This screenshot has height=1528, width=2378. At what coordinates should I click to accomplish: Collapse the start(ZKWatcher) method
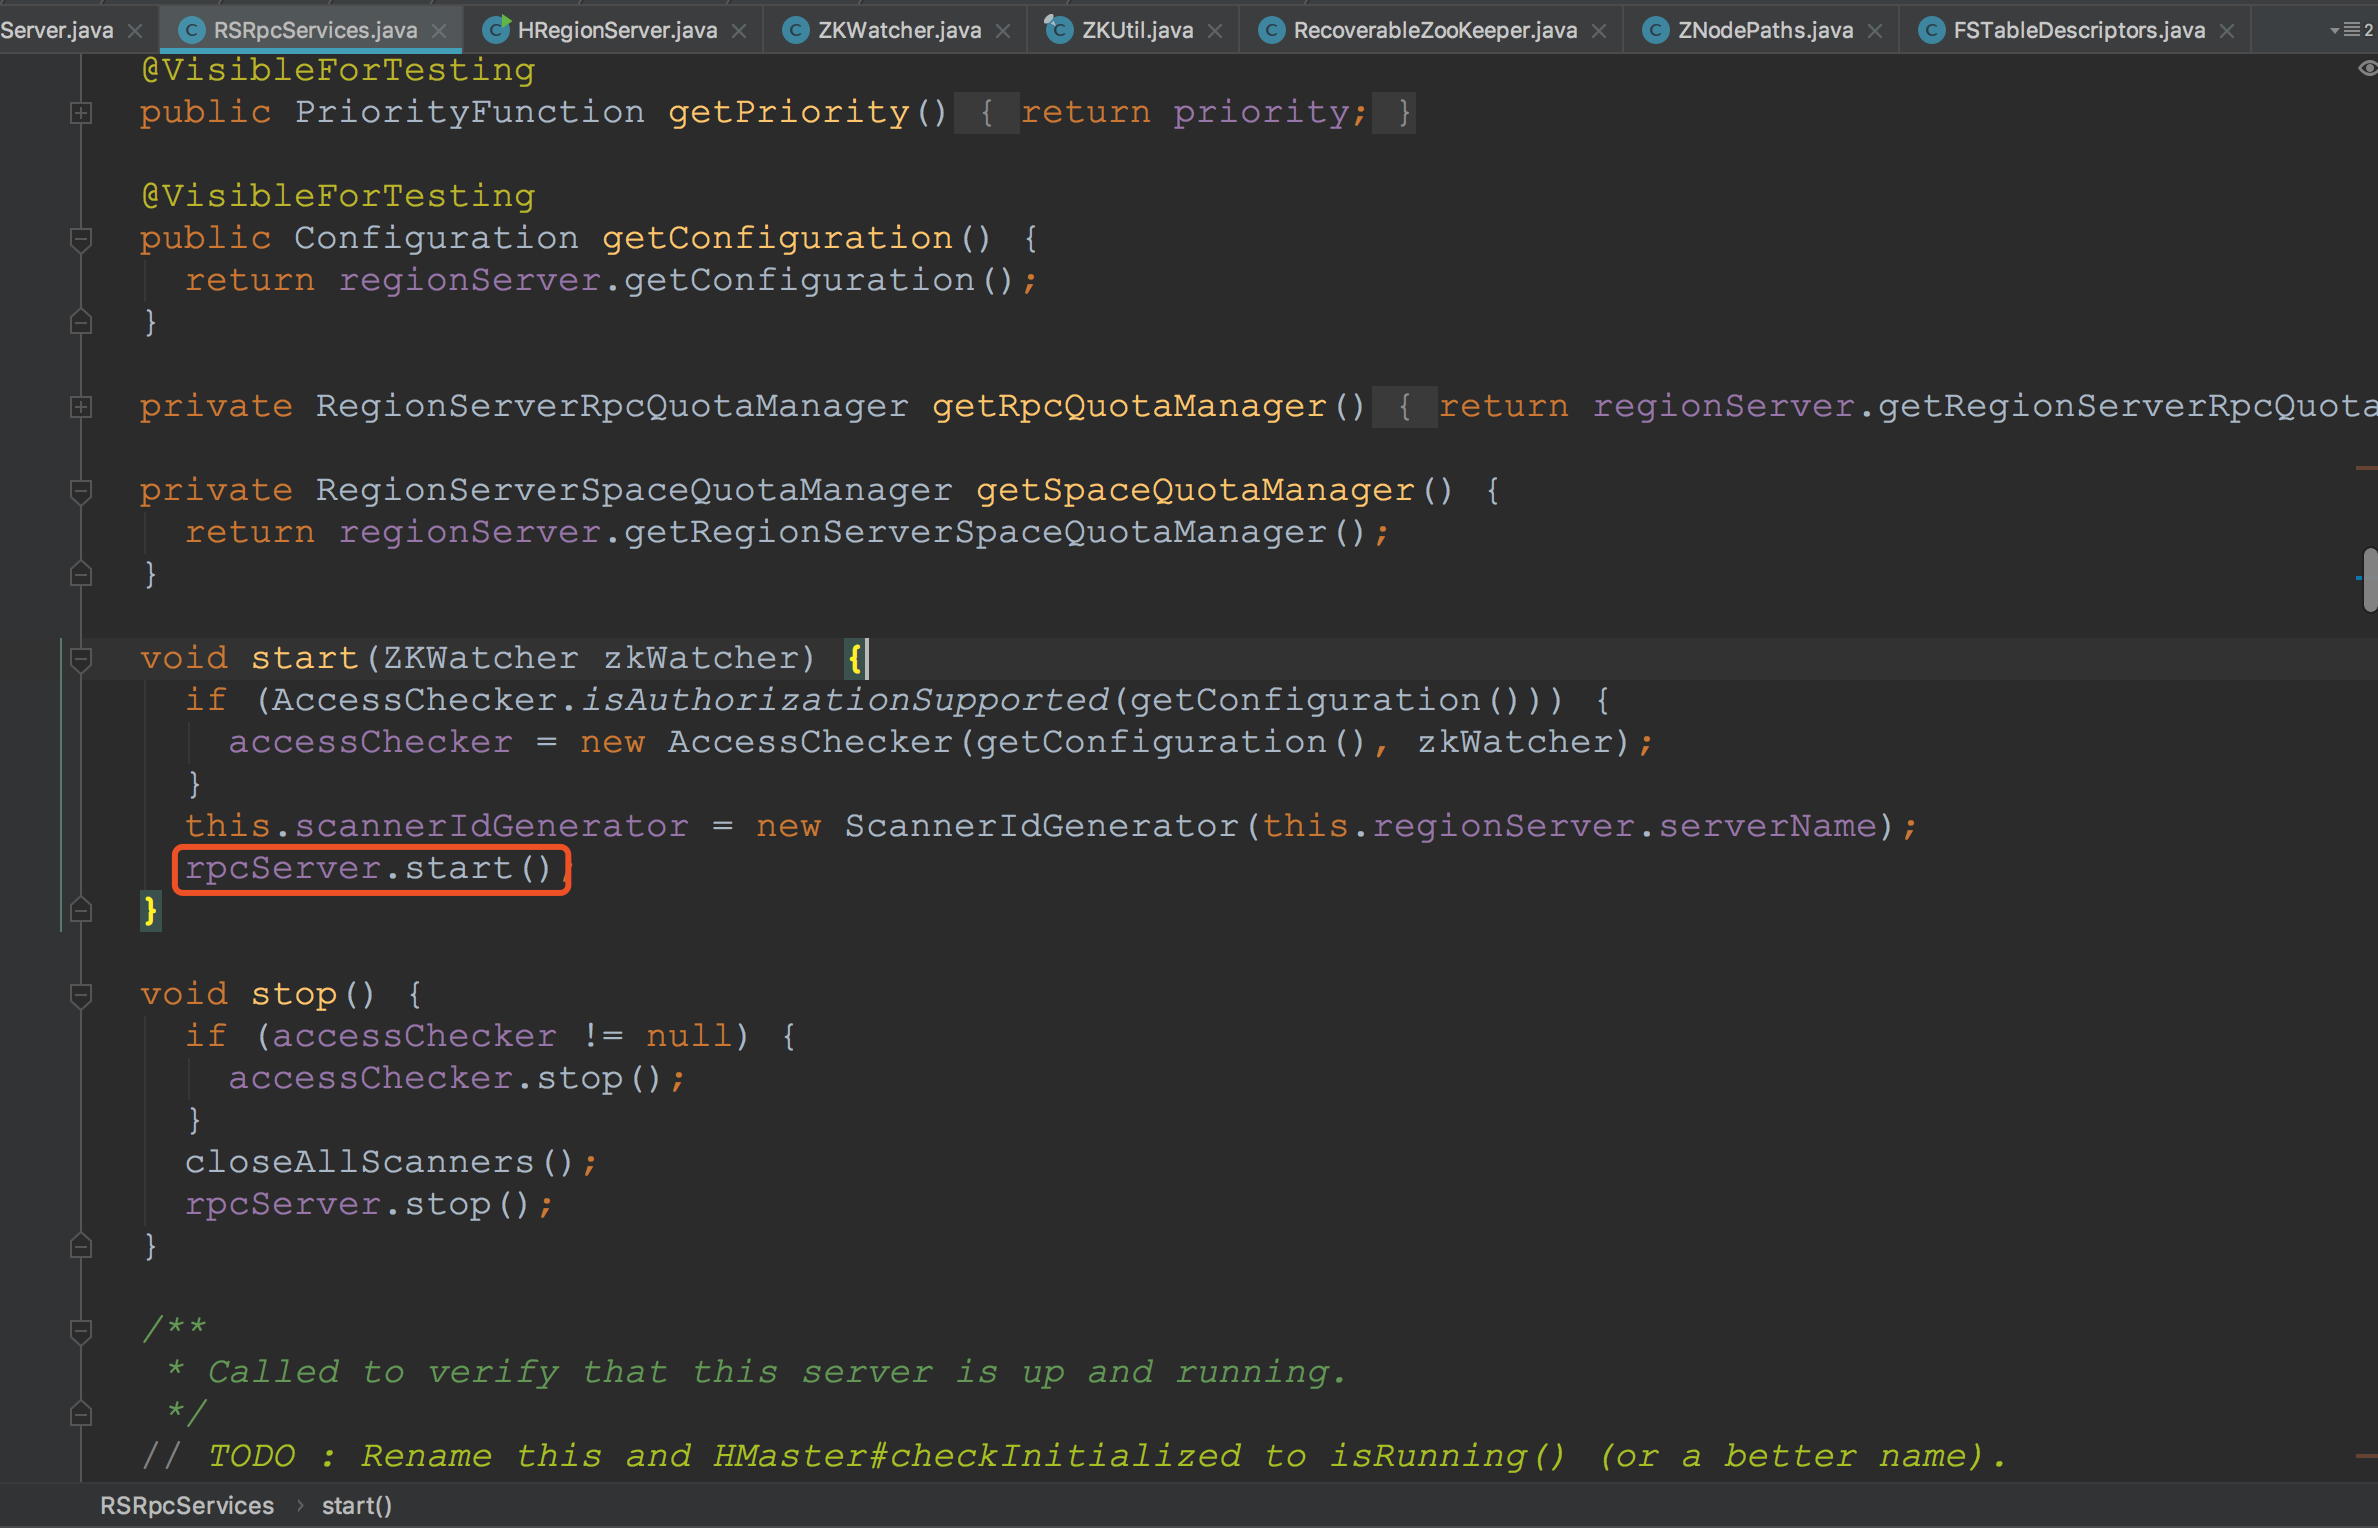point(81,659)
